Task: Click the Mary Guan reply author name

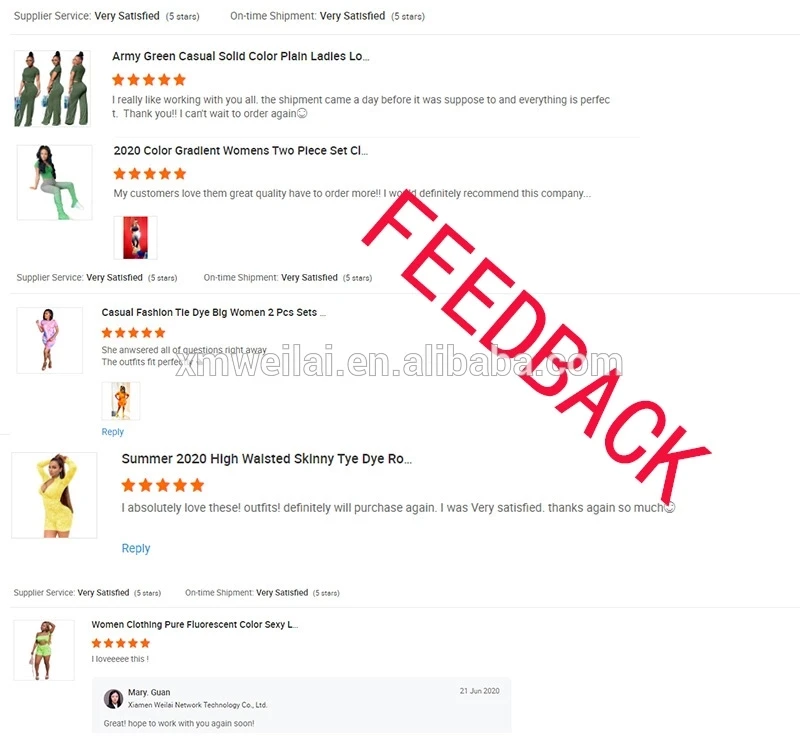Action: 149,692
